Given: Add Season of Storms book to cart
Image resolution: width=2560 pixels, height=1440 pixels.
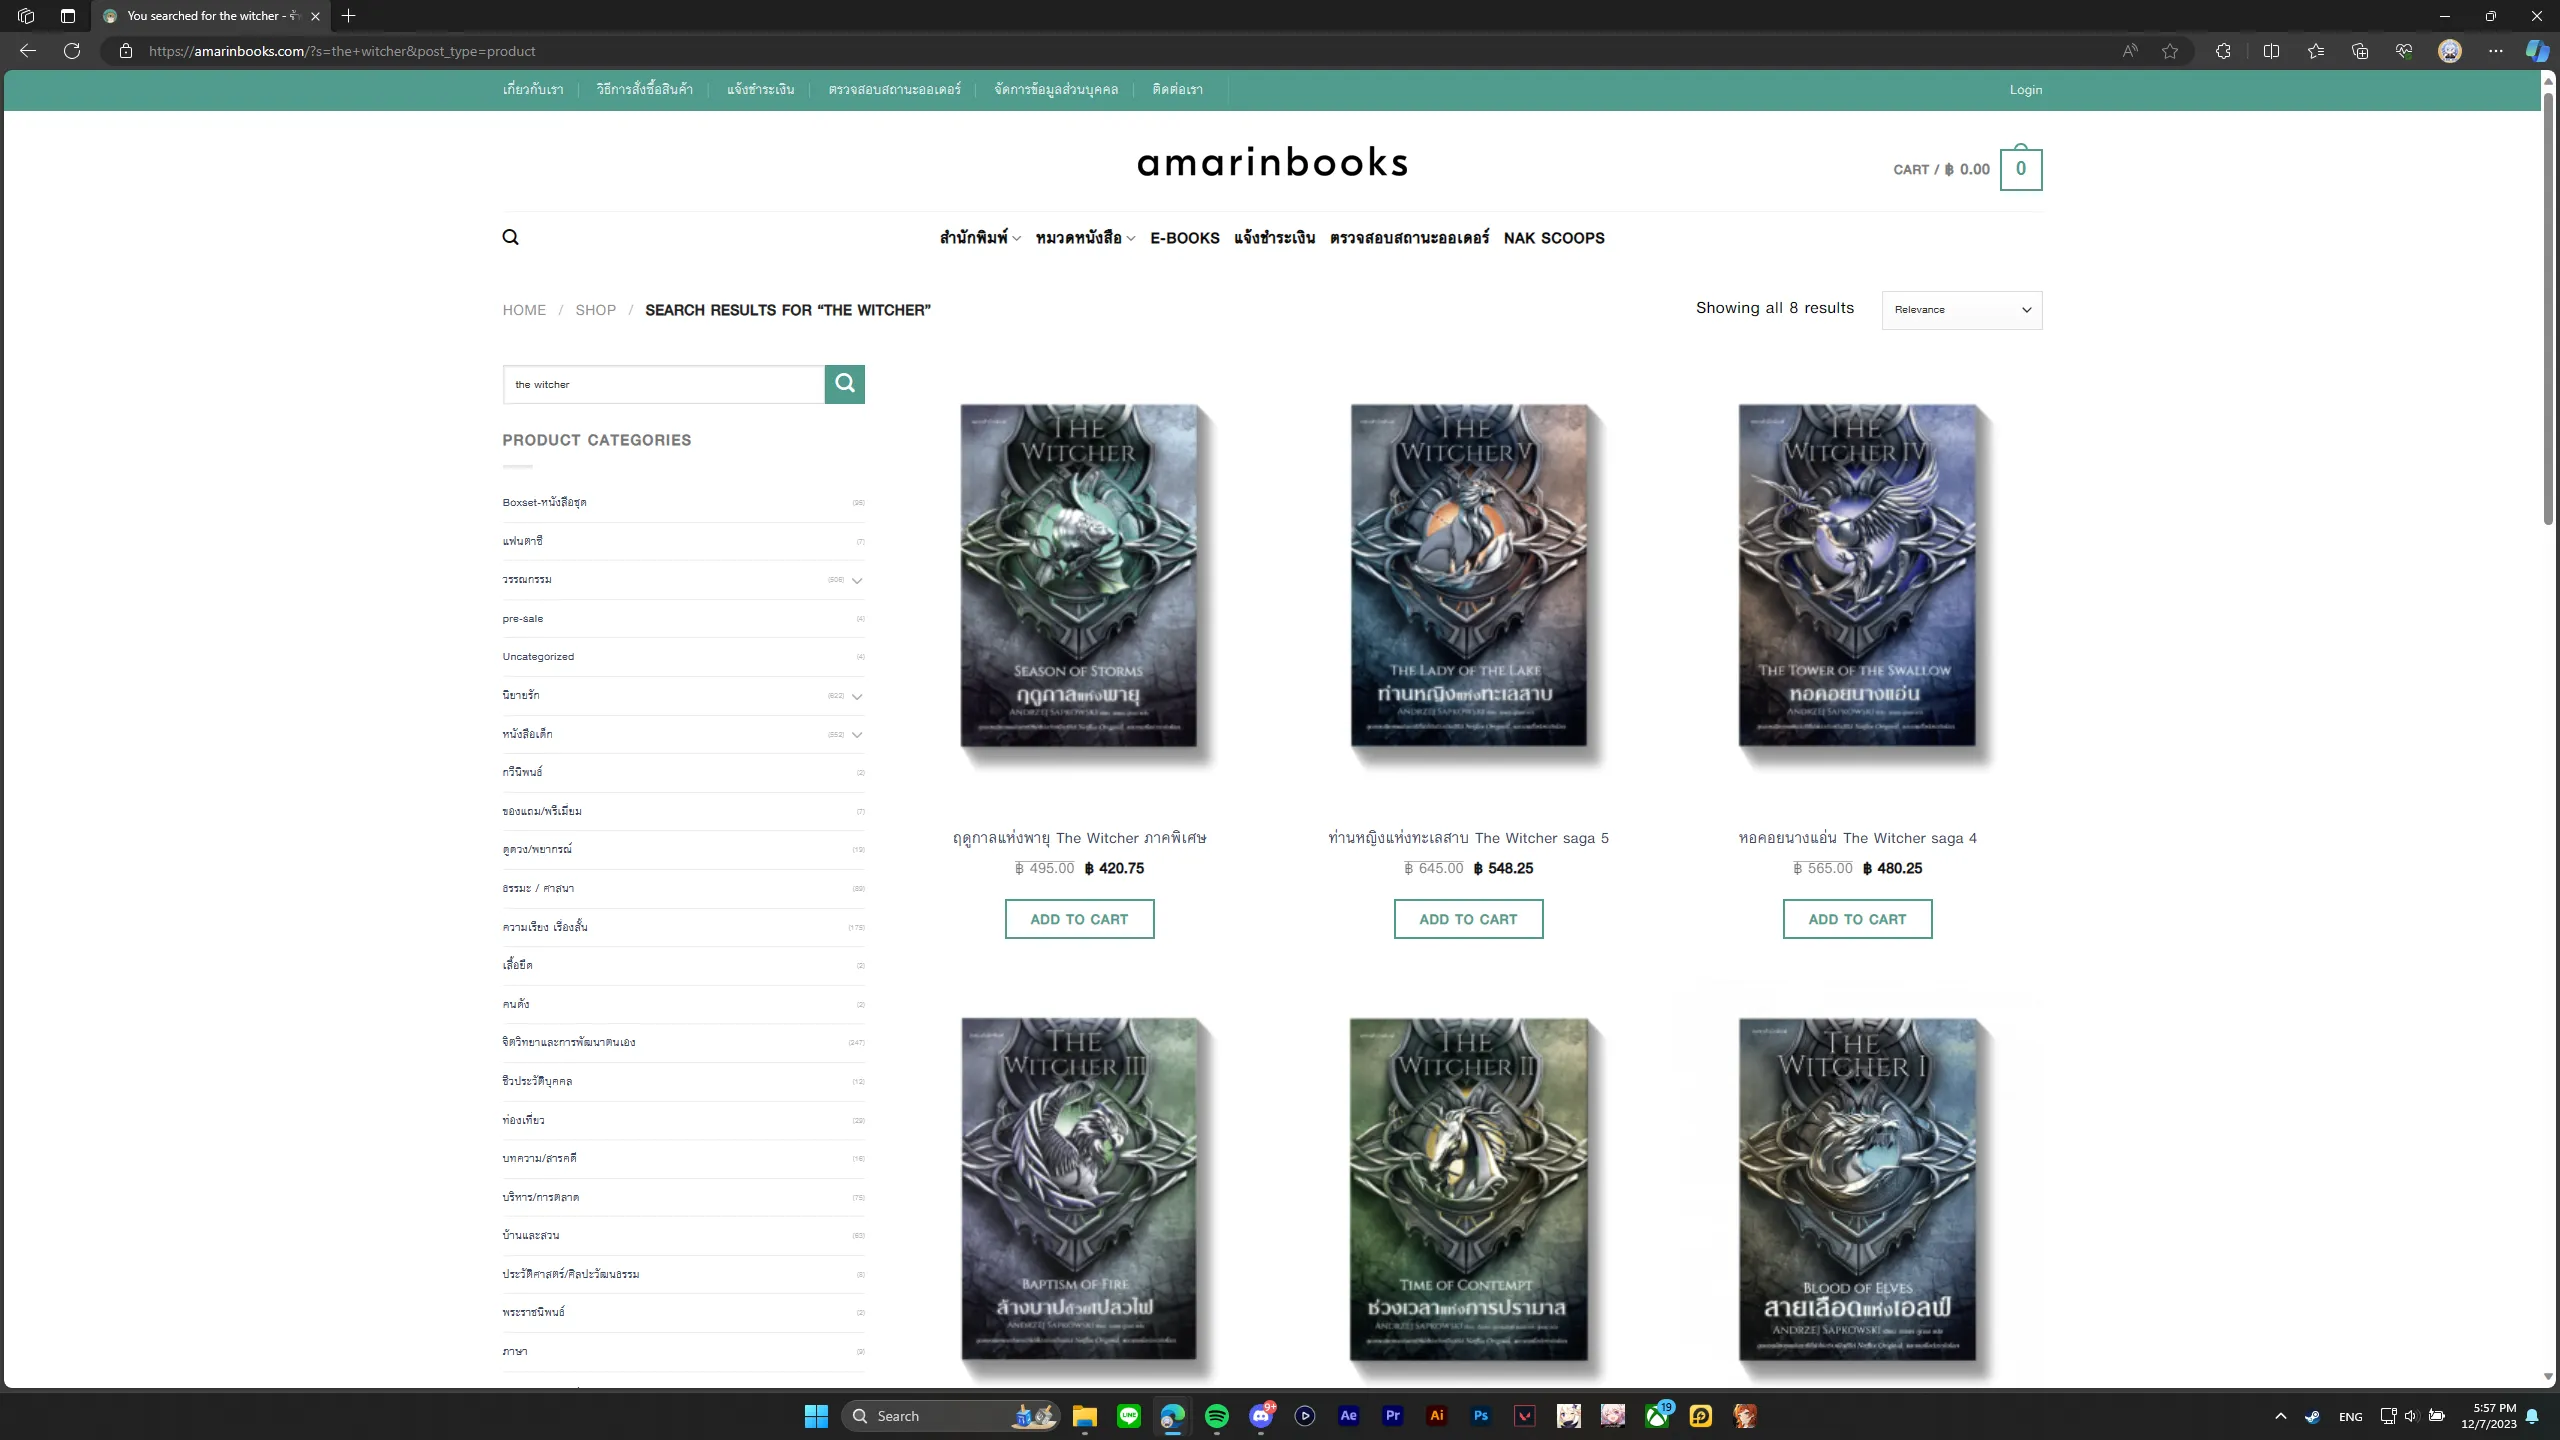Looking at the screenshot, I should (x=1079, y=919).
